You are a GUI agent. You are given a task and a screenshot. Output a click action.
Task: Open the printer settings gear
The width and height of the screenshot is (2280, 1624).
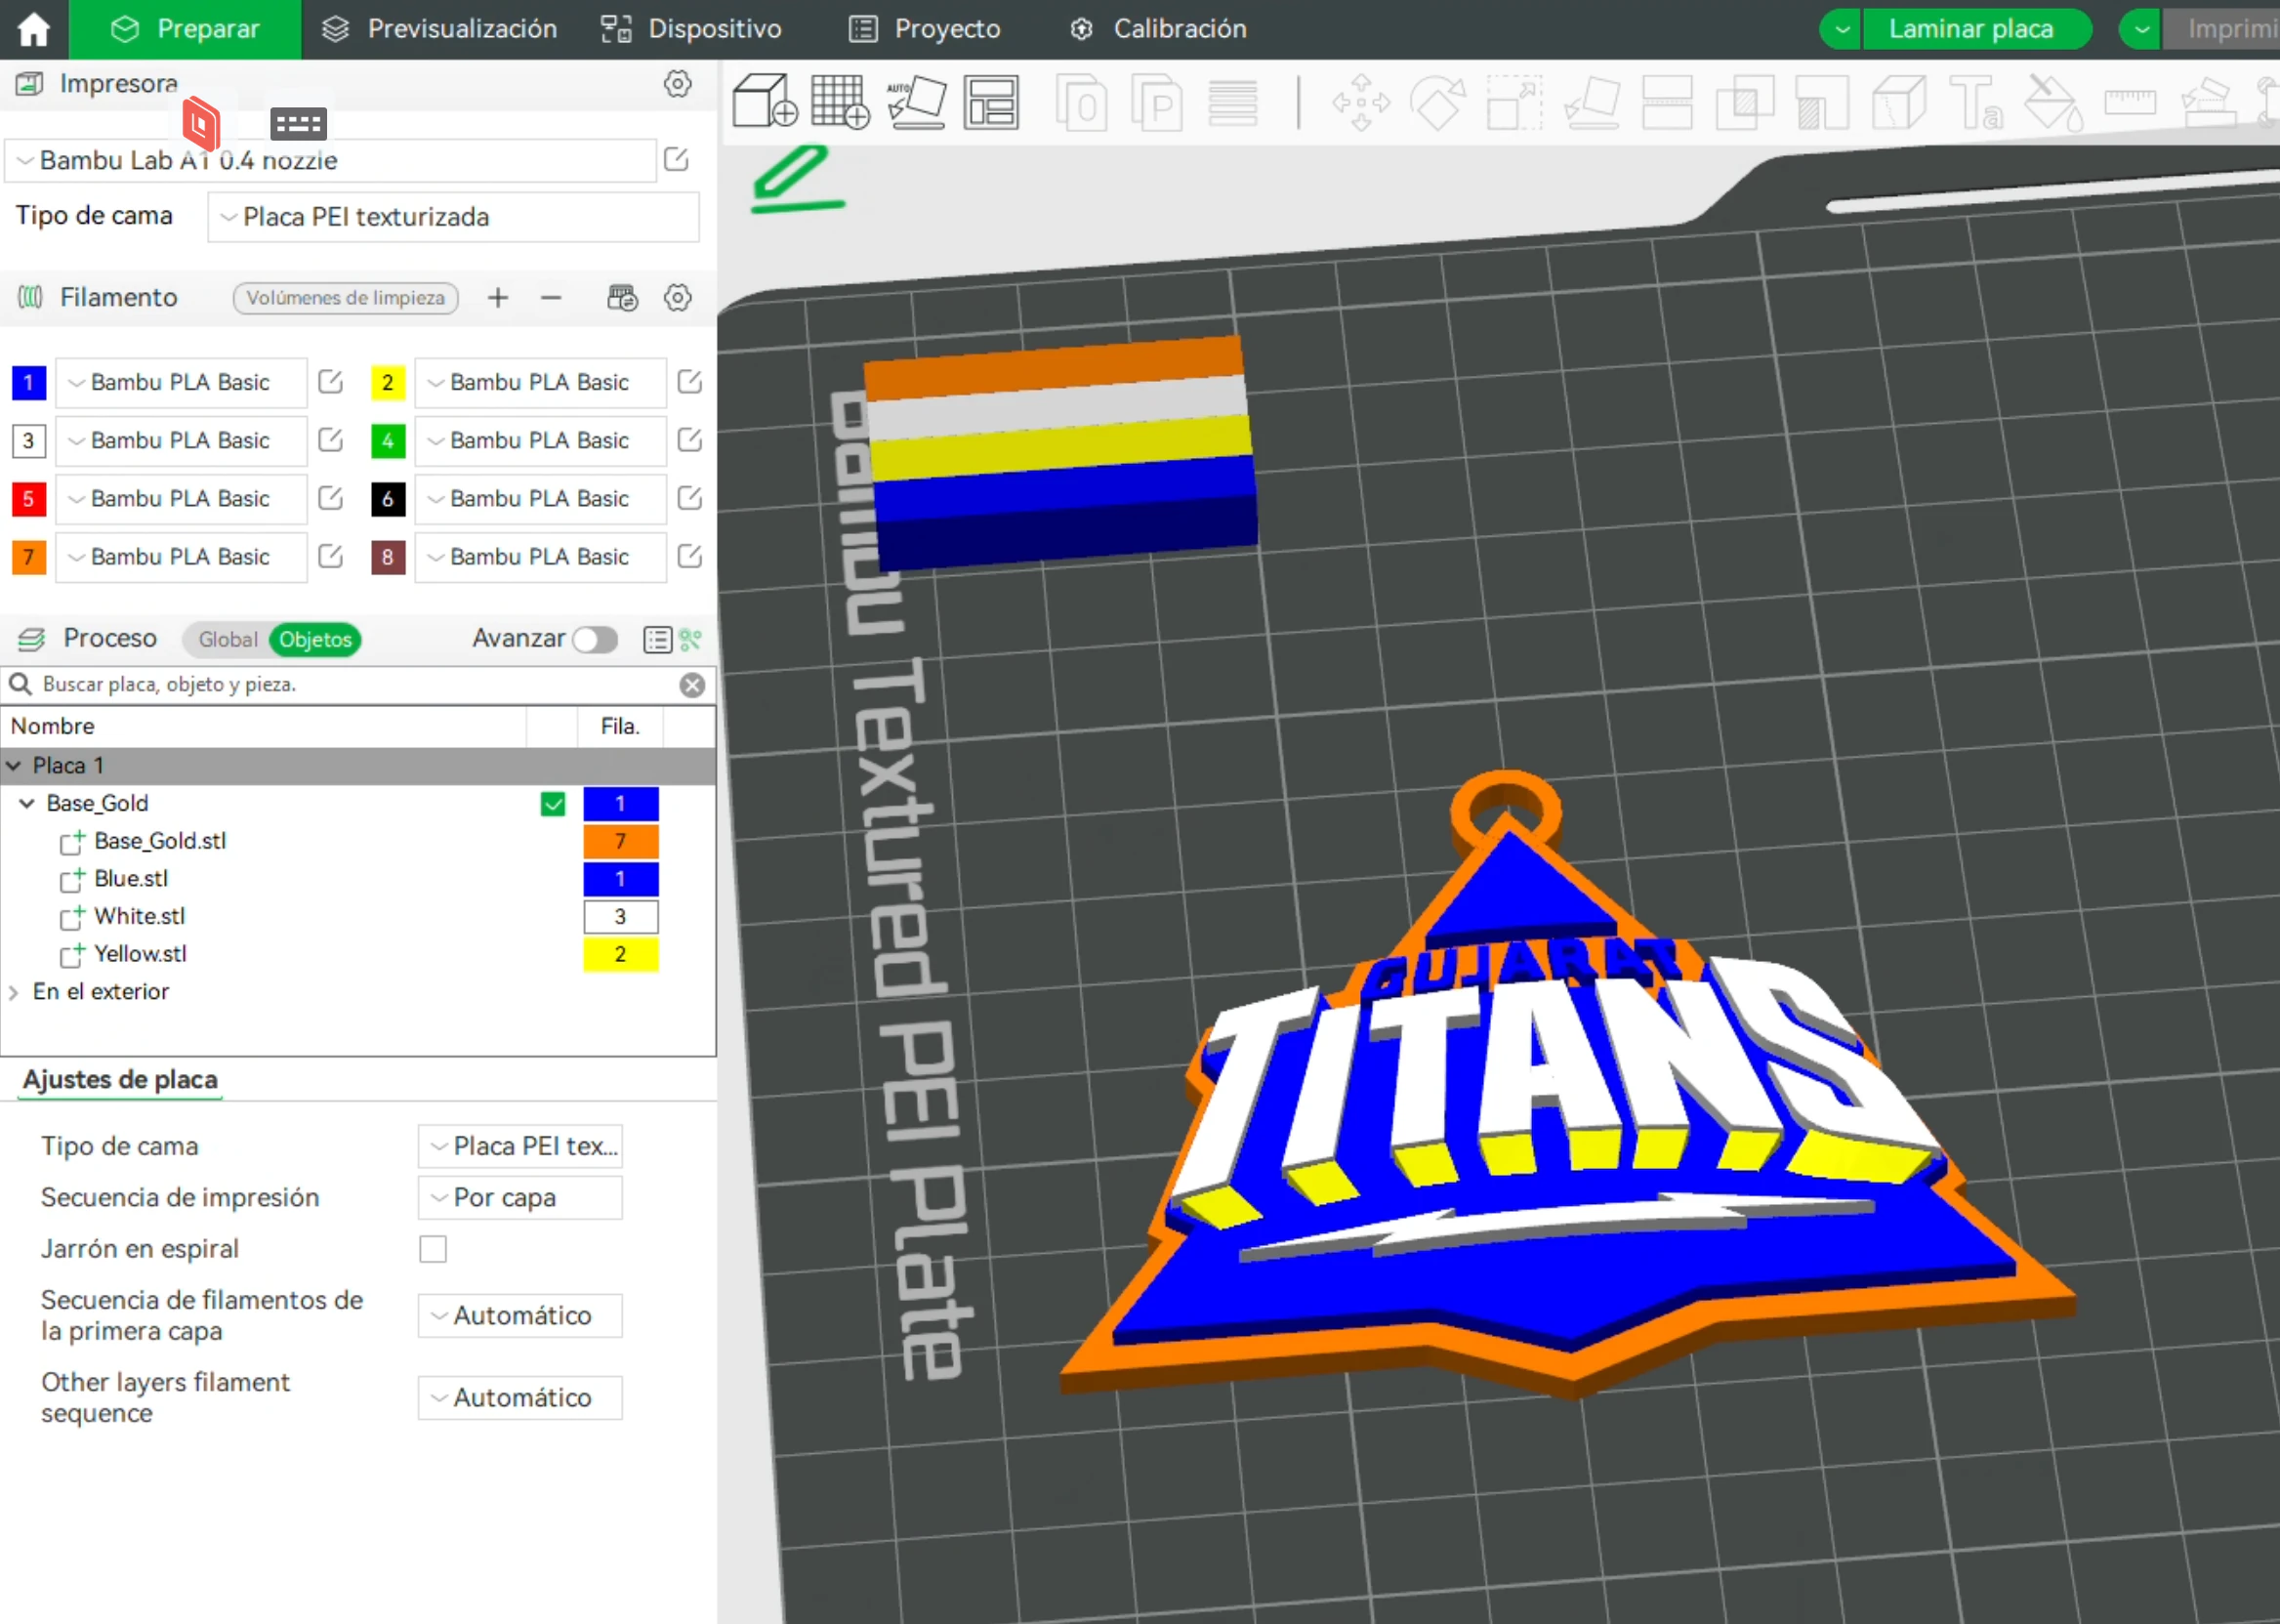click(678, 84)
